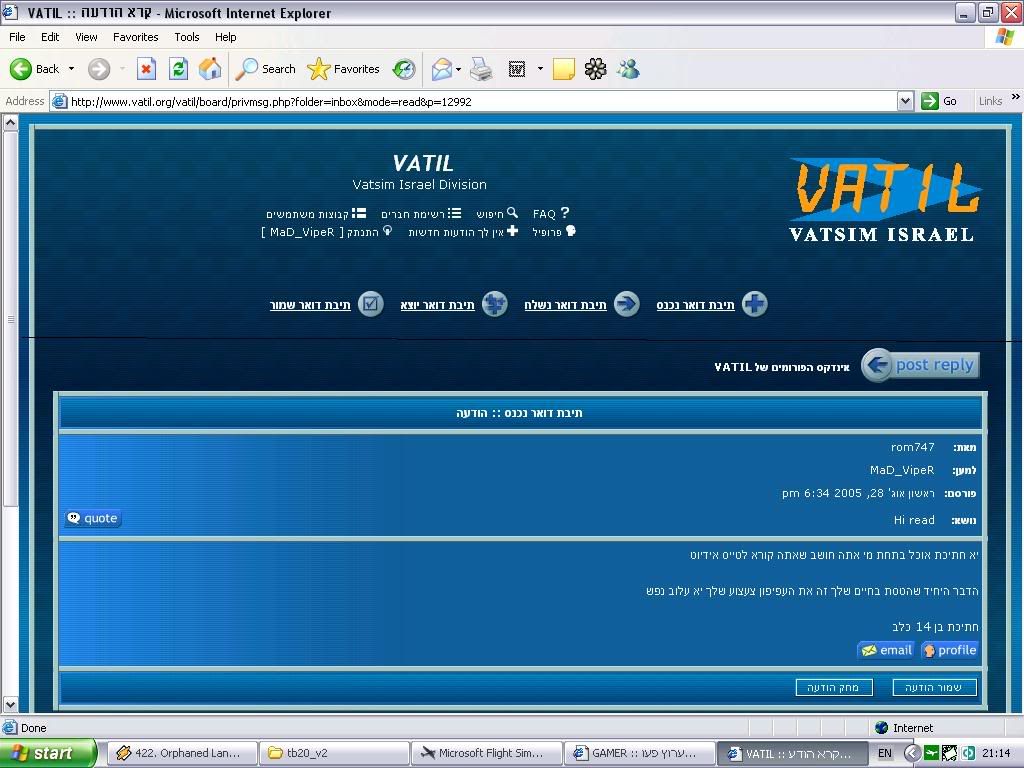This screenshot has height=768, width=1024.
Task: Open the File menu
Action: [17, 37]
